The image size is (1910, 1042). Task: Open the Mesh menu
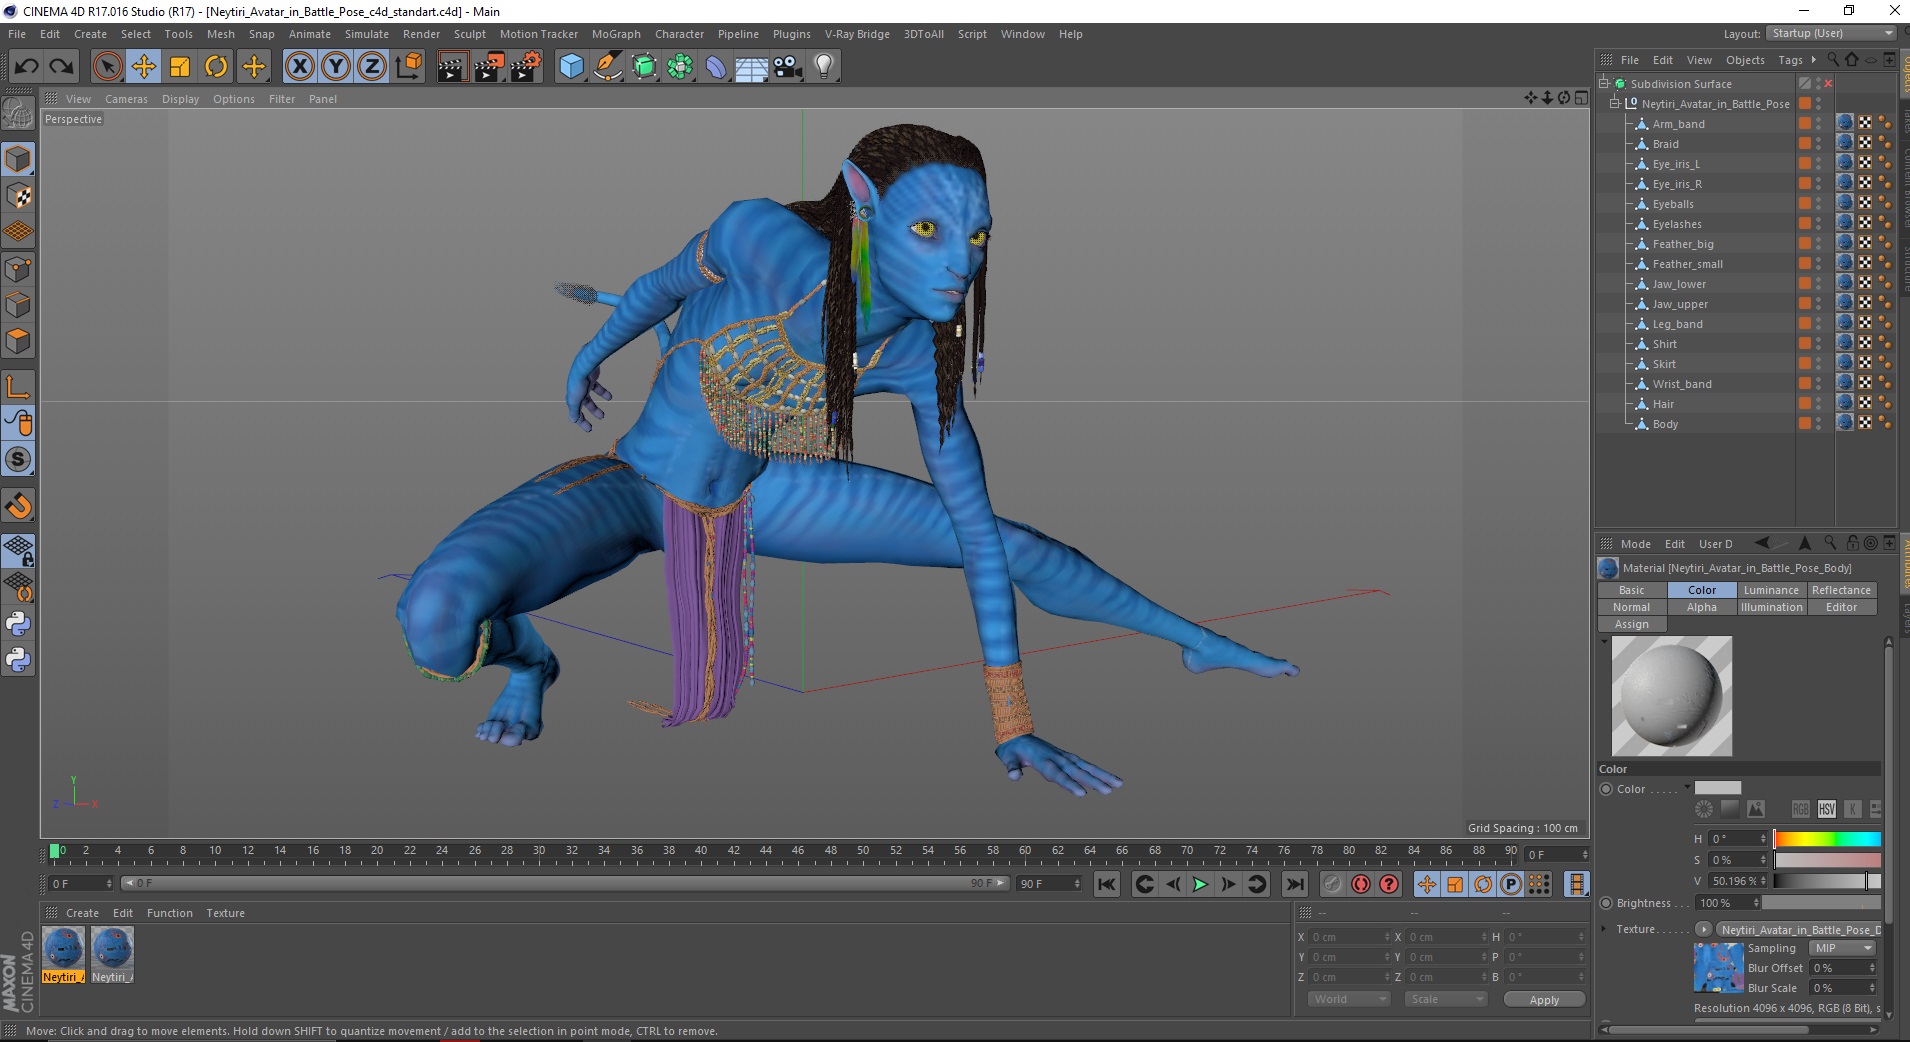[x=220, y=34]
